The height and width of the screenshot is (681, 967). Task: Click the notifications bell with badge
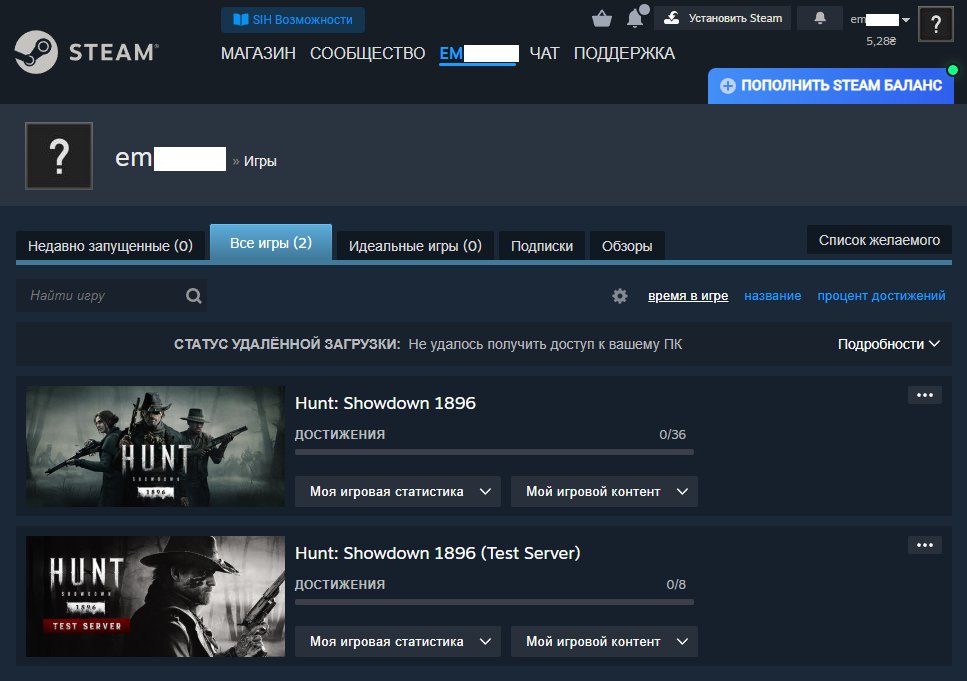pos(635,18)
